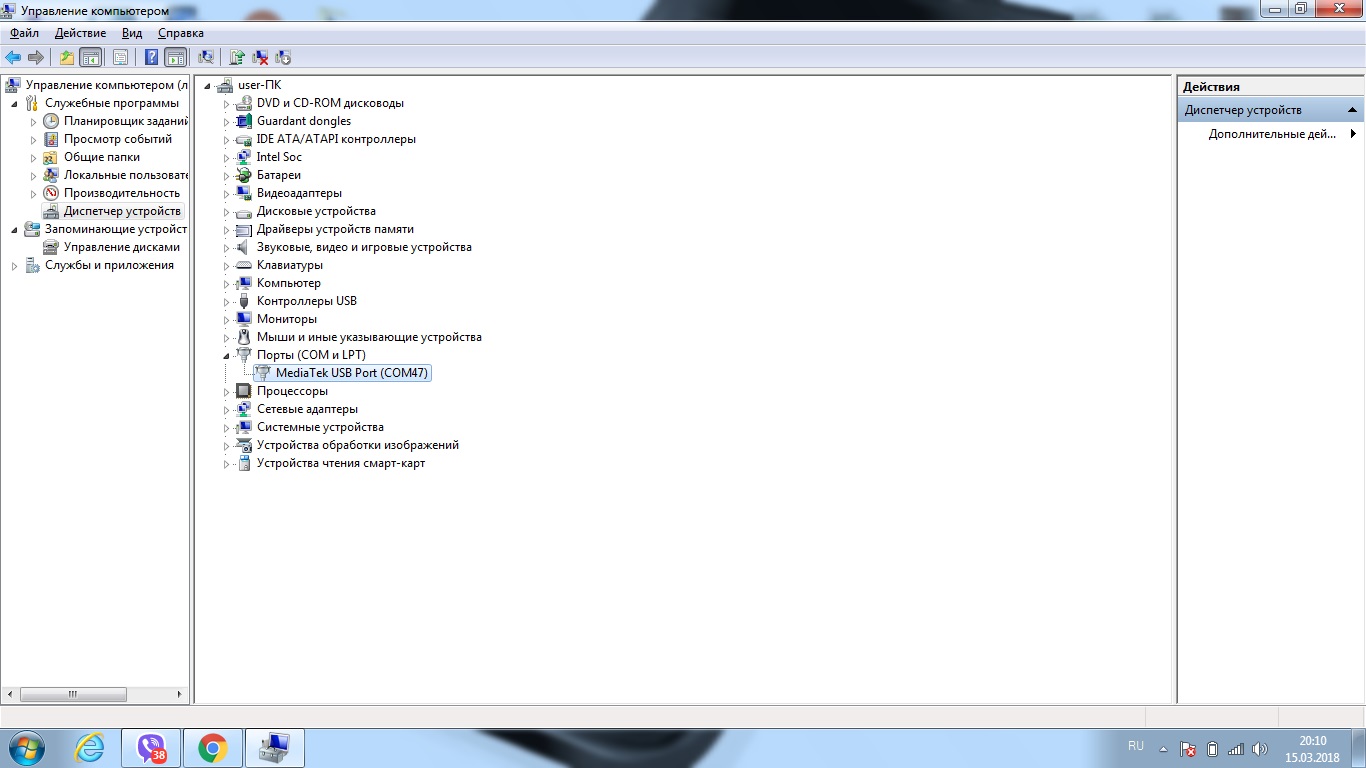Open the Справка menu

(180, 33)
